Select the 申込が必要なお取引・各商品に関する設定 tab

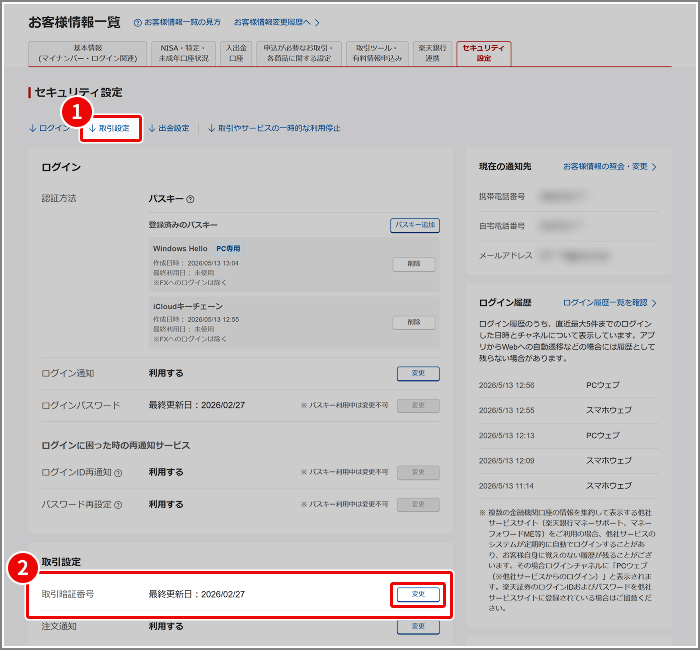pos(299,53)
